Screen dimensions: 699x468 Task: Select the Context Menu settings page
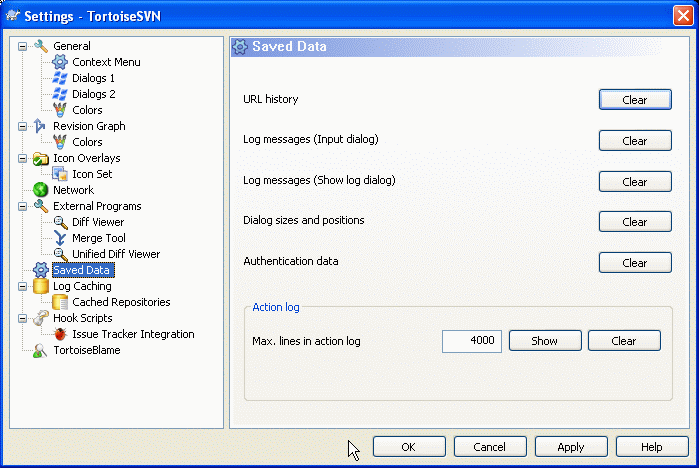click(106, 62)
